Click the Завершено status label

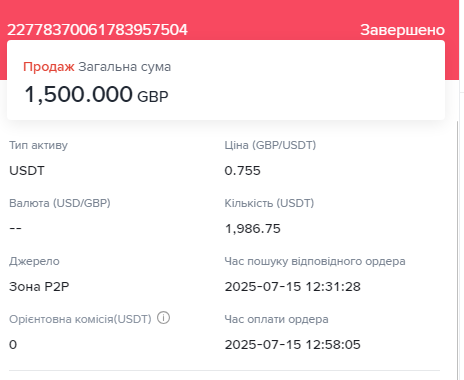(x=402, y=30)
